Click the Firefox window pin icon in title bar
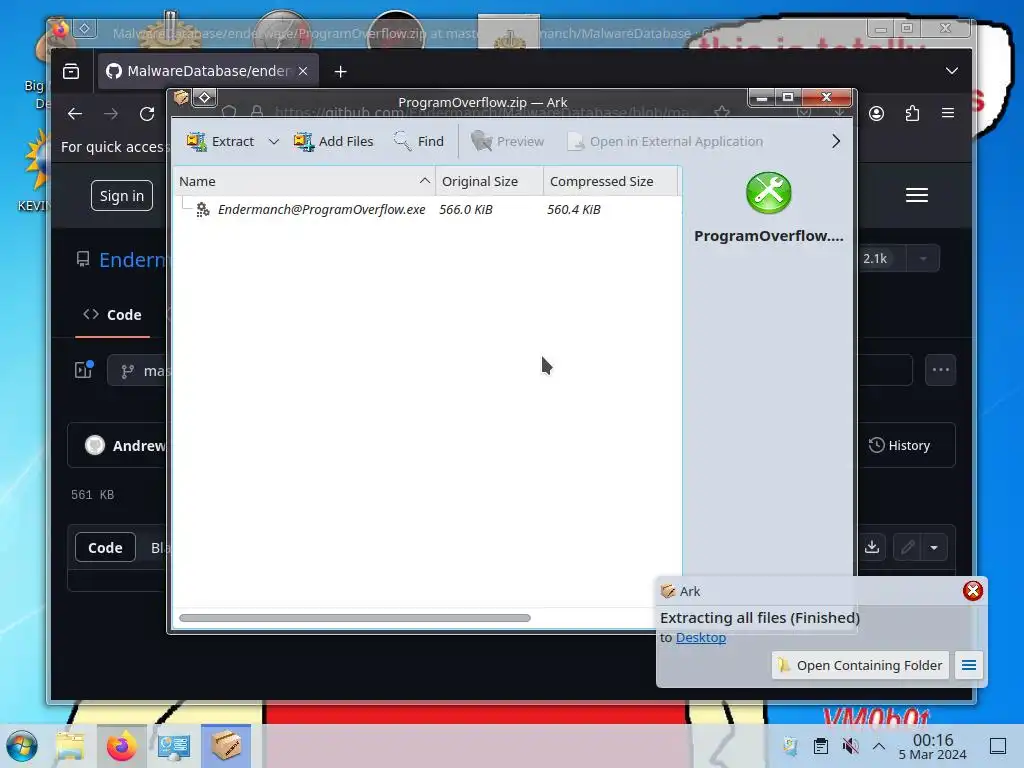Viewport: 1024px width, 768px height. click(84, 28)
